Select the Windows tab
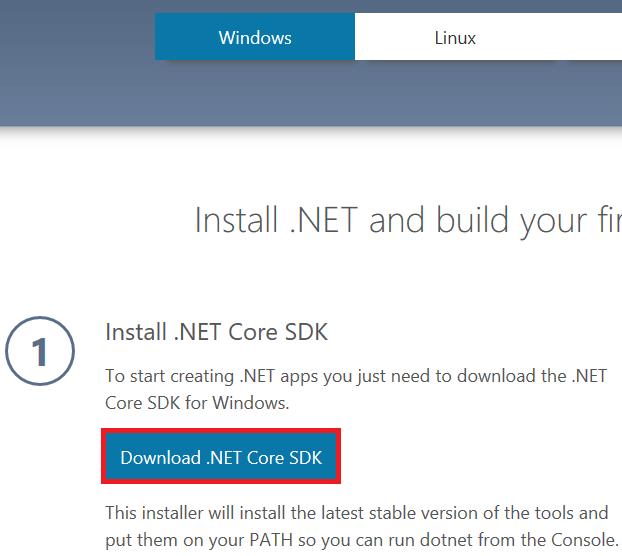This screenshot has width=622, height=556. coord(255,37)
